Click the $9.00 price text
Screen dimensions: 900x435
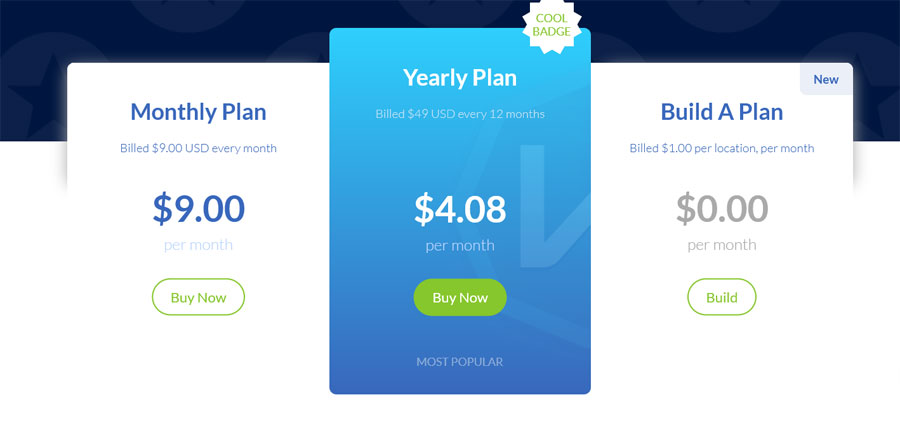(198, 208)
